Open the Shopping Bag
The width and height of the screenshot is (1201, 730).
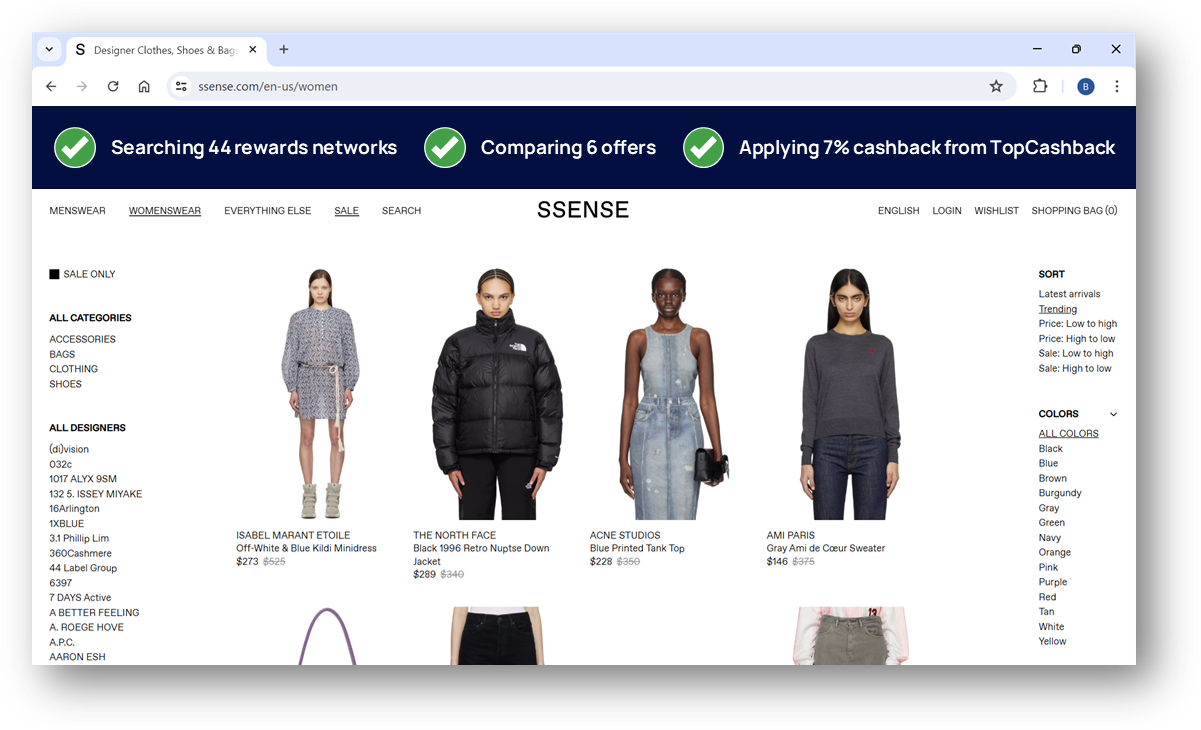click(x=1074, y=211)
